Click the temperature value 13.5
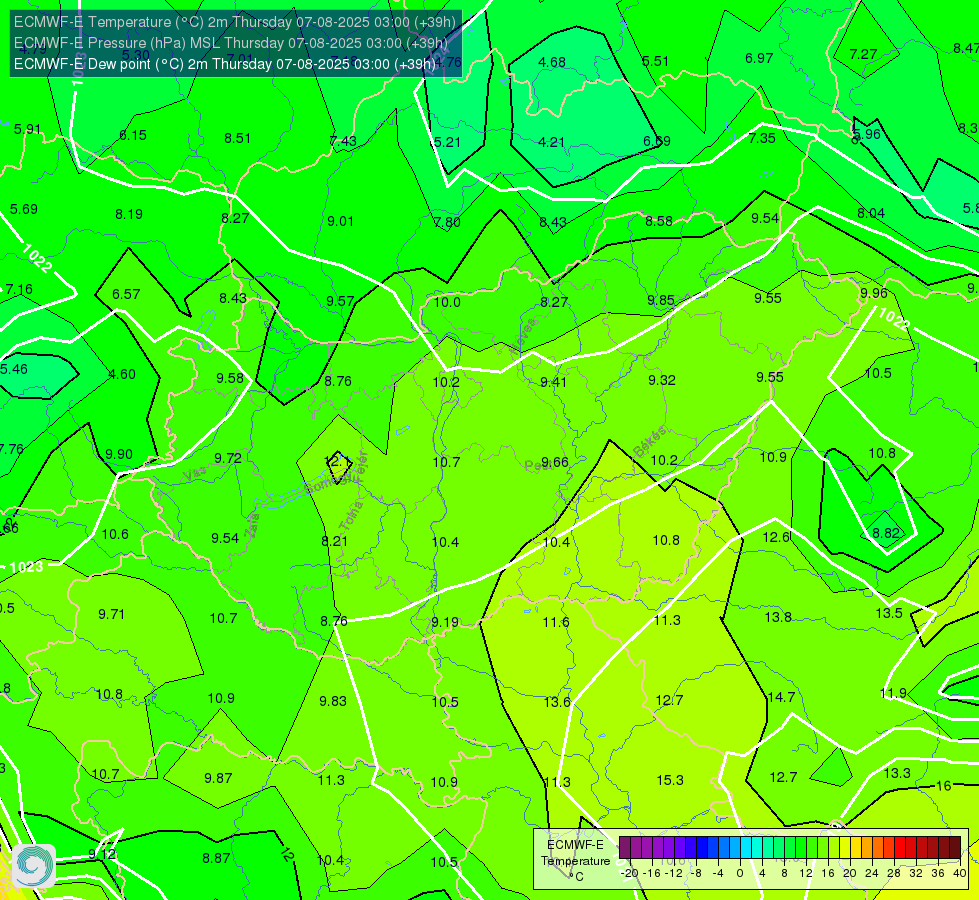Viewport: 979px width, 900px height. pos(889,613)
